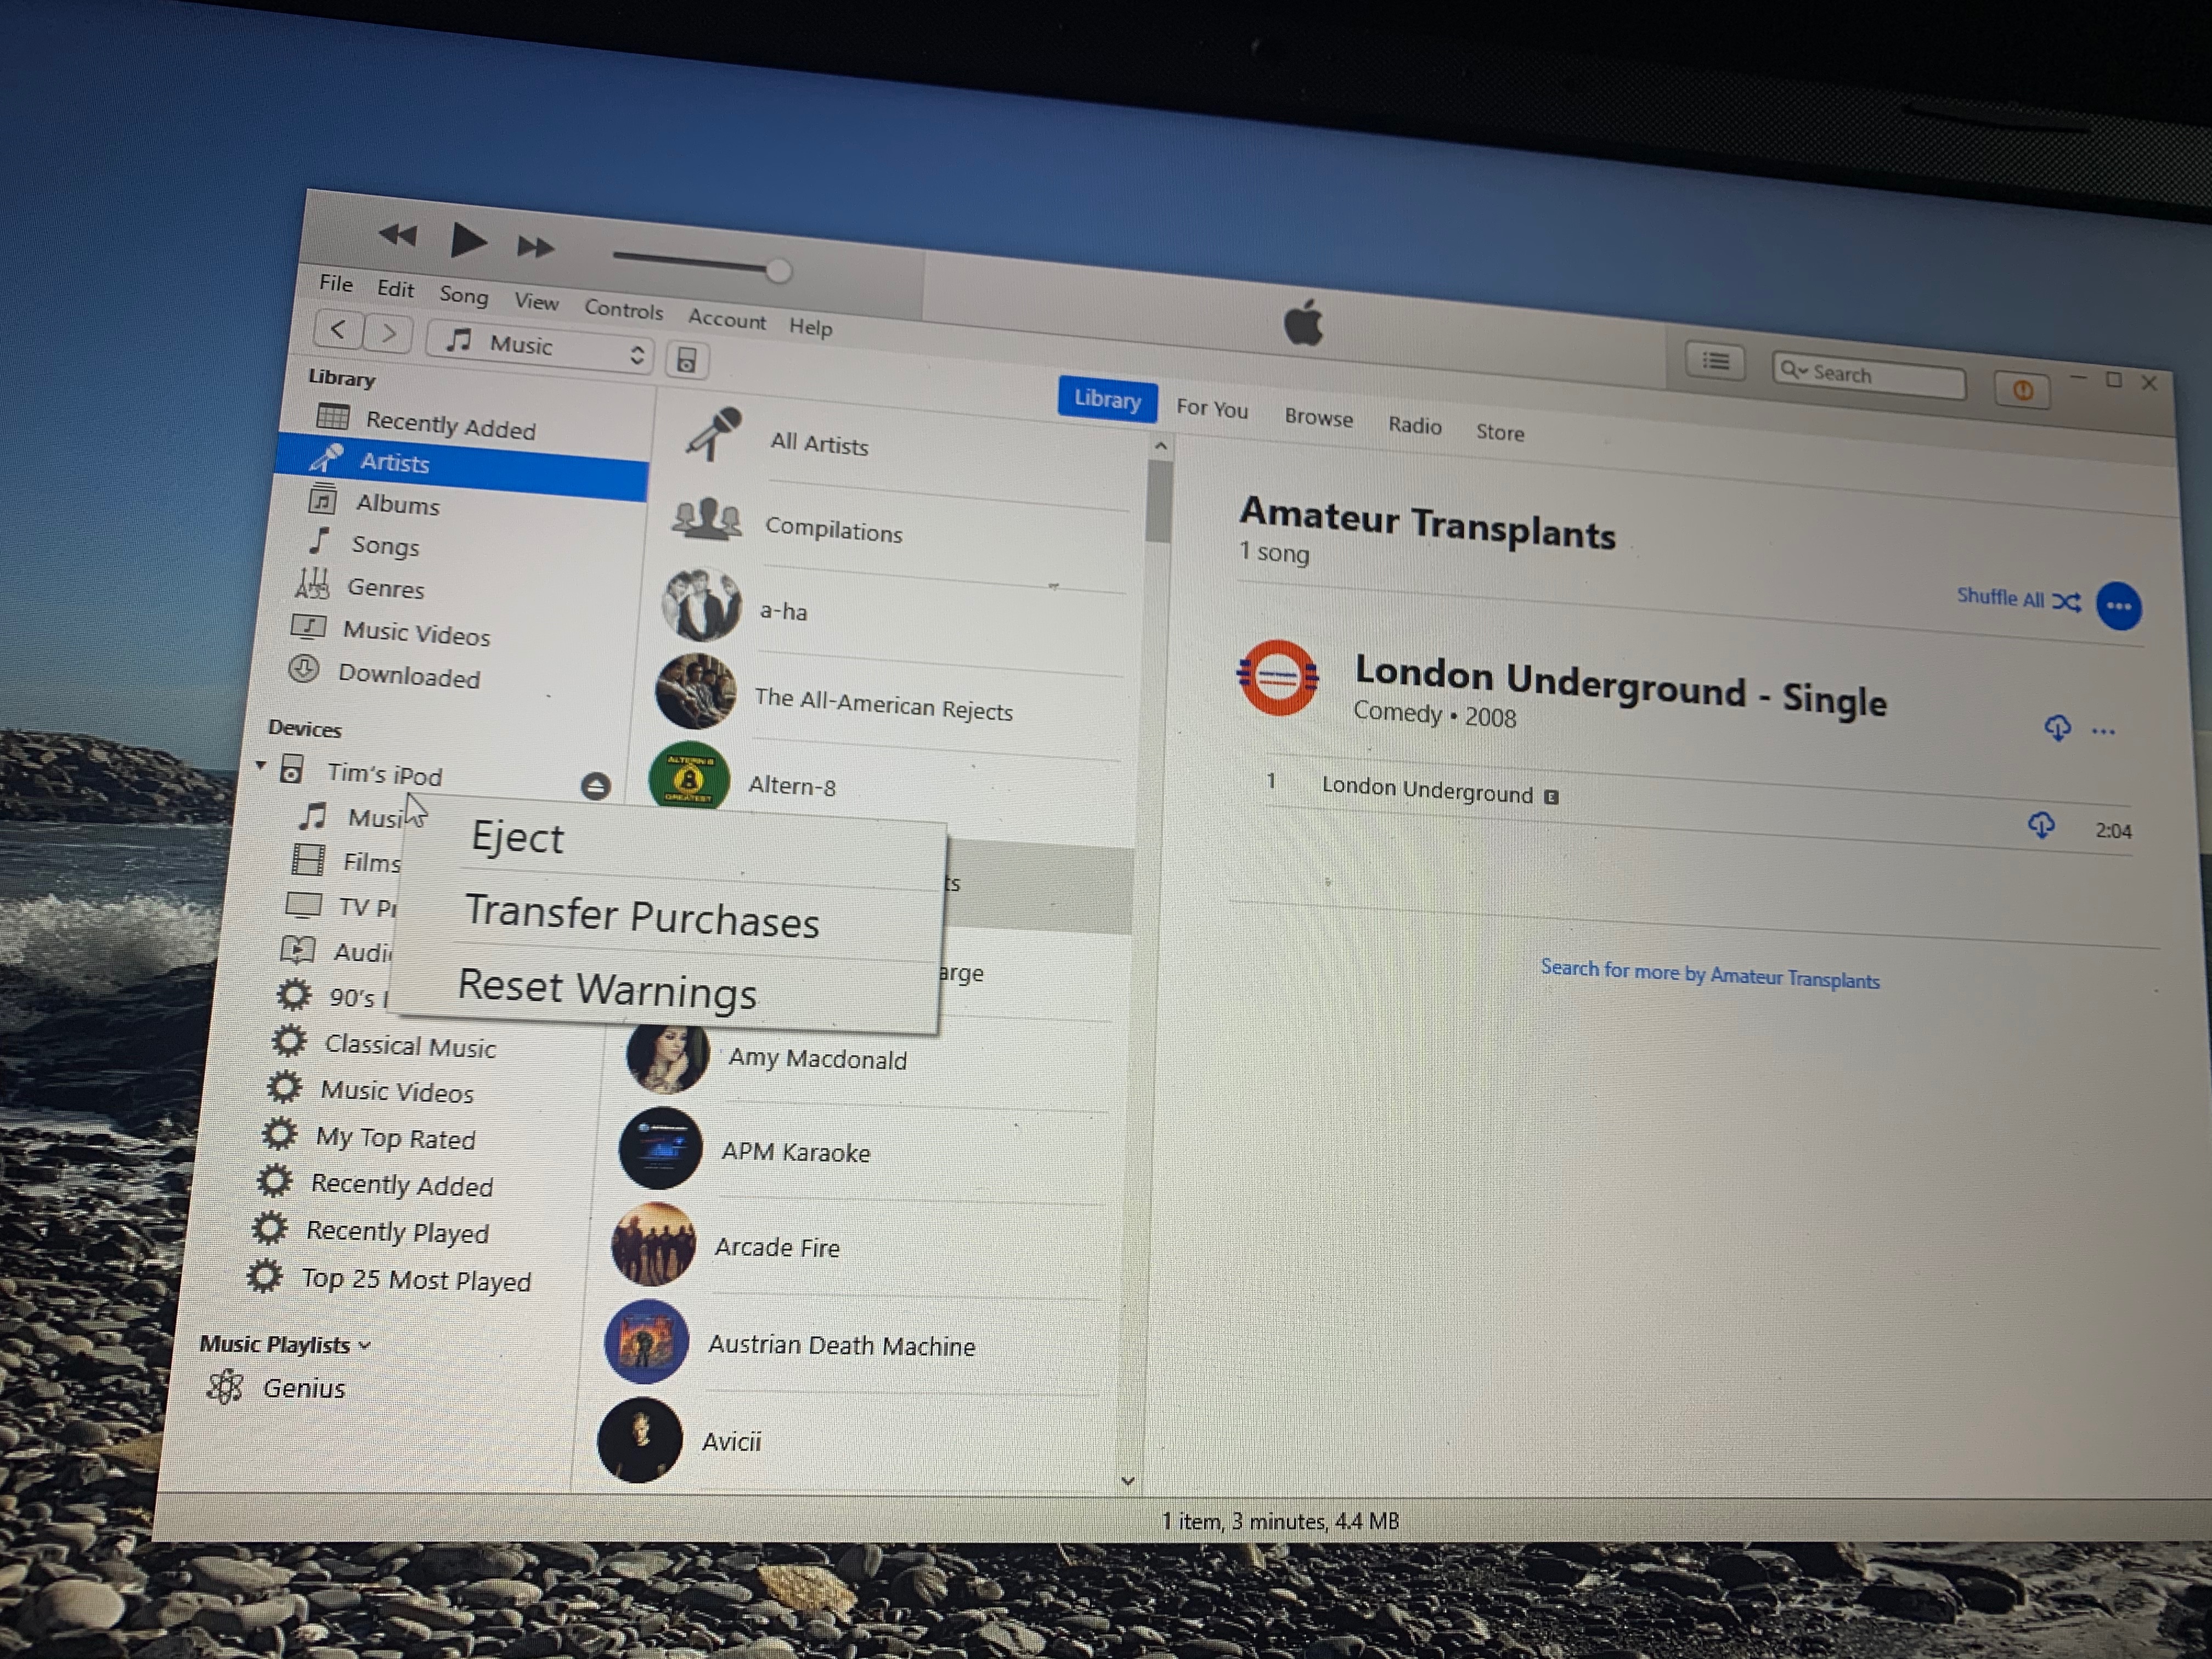This screenshot has height=1659, width=2212.
Task: Click the volume slider knob
Action: pyautogui.click(x=778, y=270)
